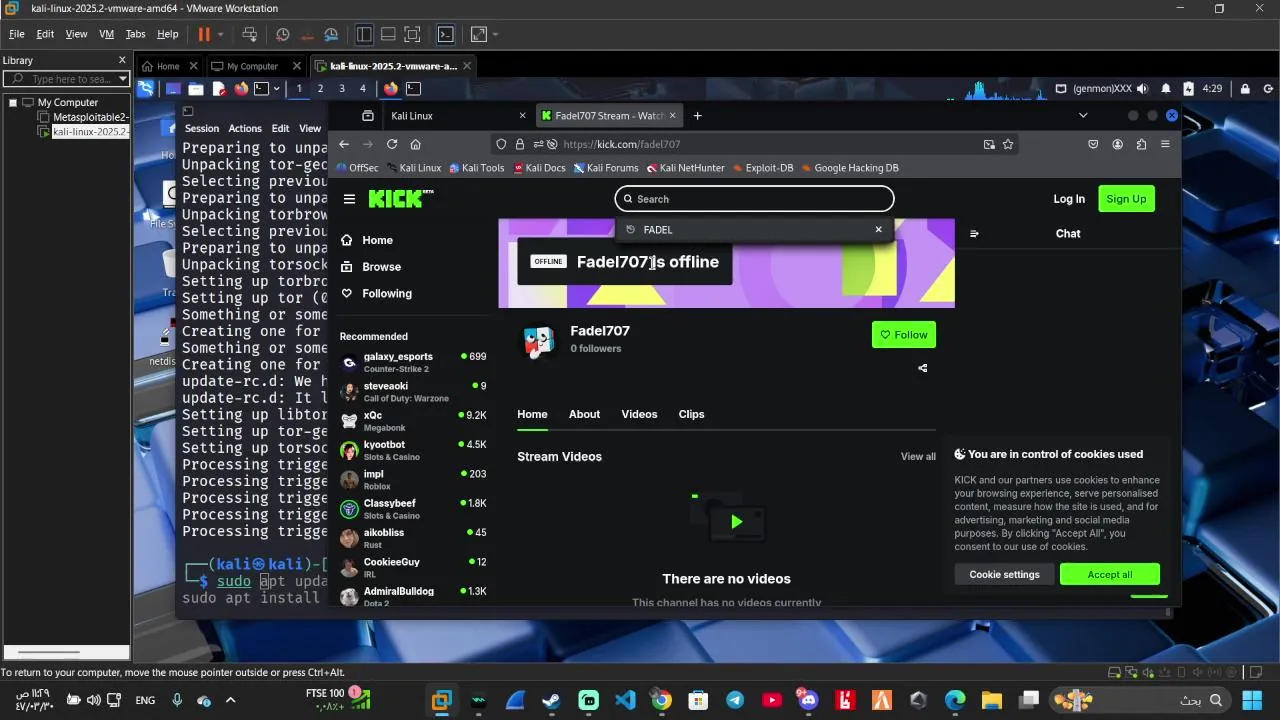
Task: Open Firefox application menu
Action: [1165, 144]
